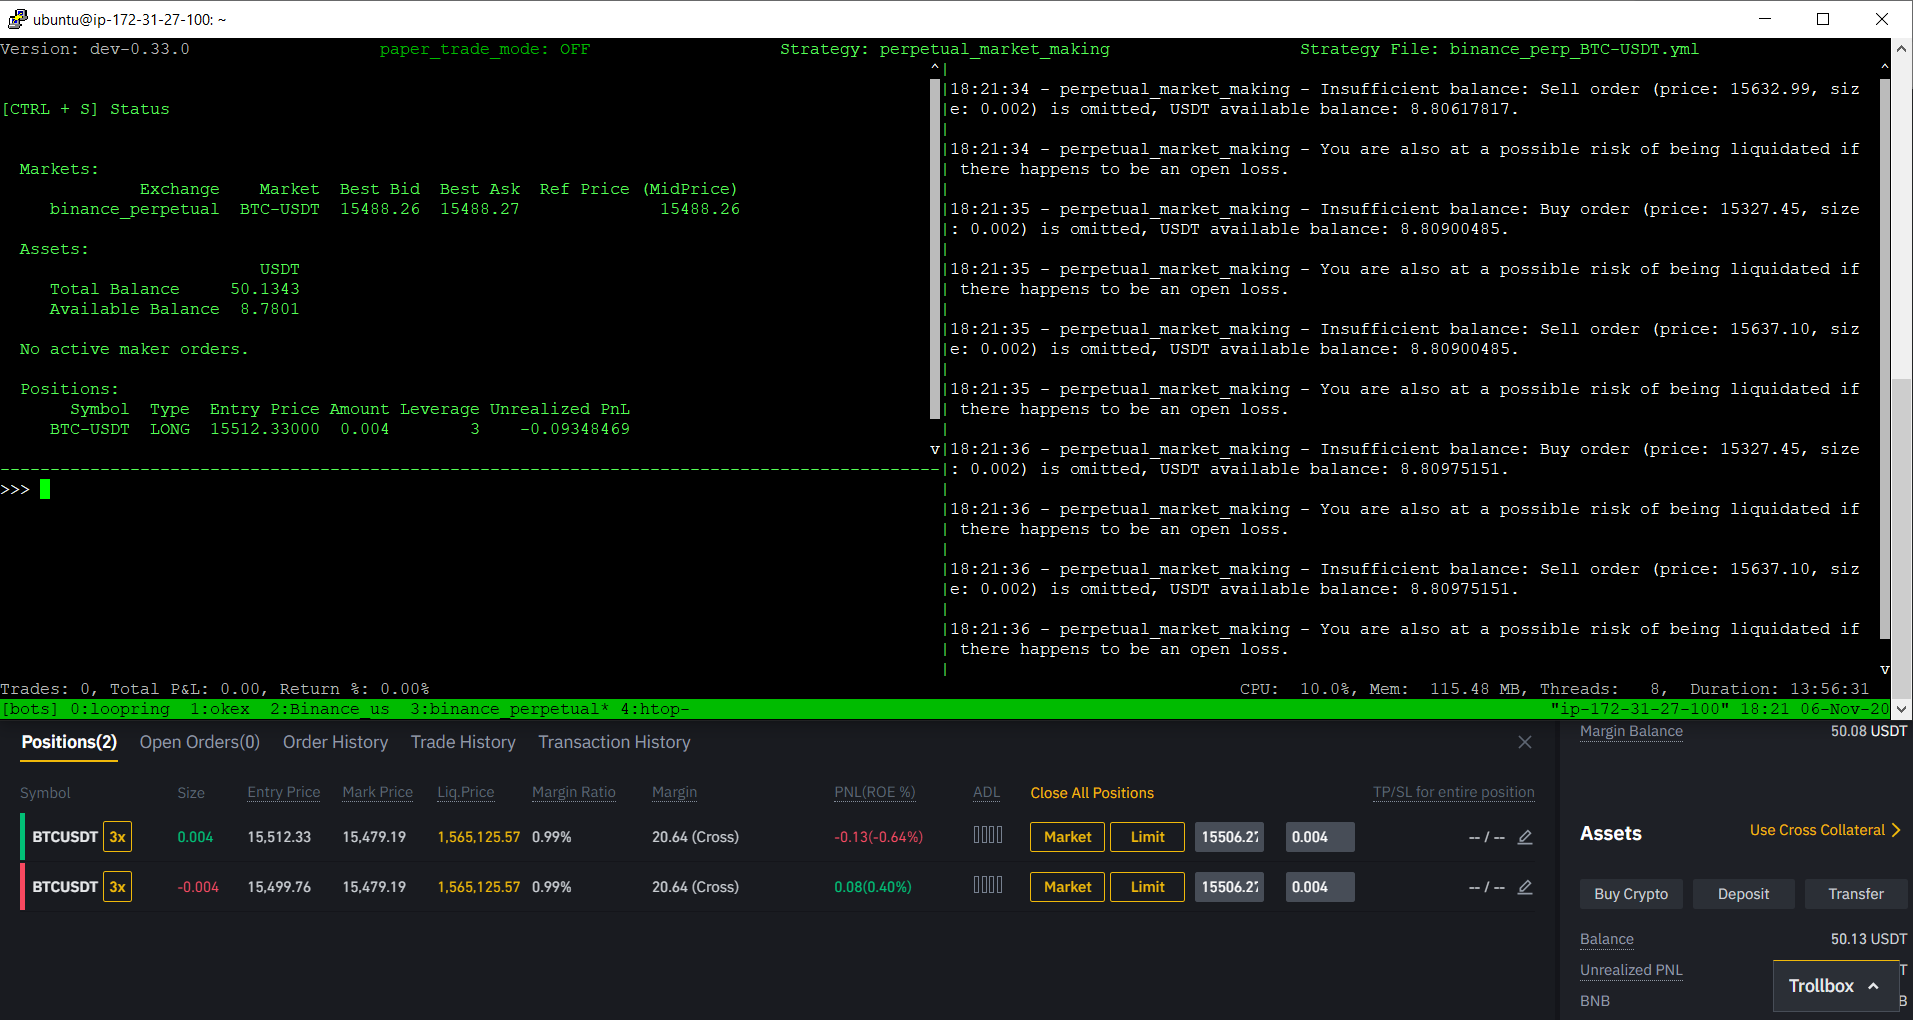Click Close All Positions
The height and width of the screenshot is (1020, 1913).
point(1091,792)
